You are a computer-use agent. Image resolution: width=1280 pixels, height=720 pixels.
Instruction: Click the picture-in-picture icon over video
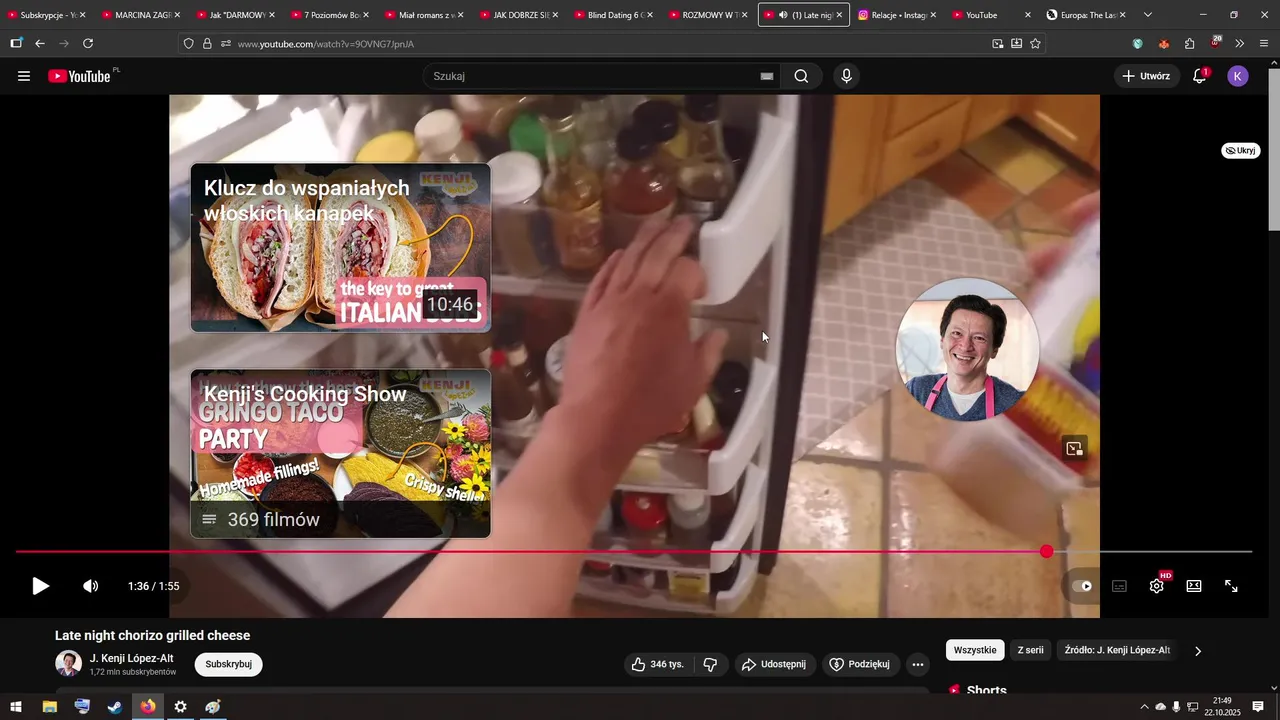1075,448
